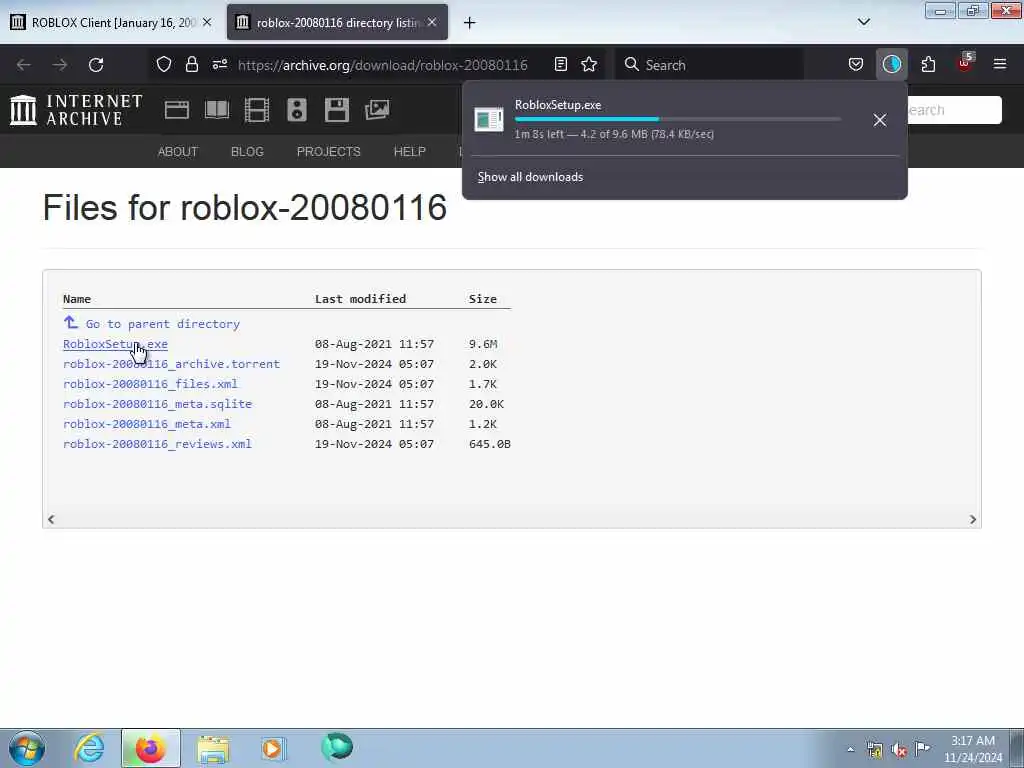Open the list all tabs dropdown arrow

863,22
